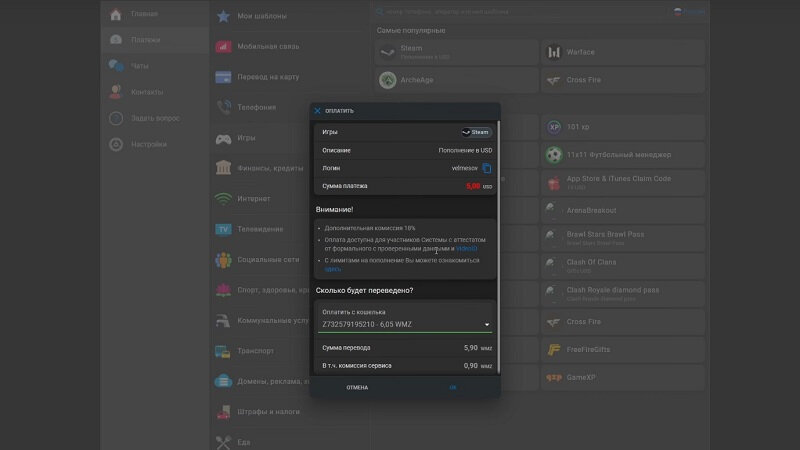The image size is (800, 450).
Task: Open the Internet wifi category icon
Action: 223,198
